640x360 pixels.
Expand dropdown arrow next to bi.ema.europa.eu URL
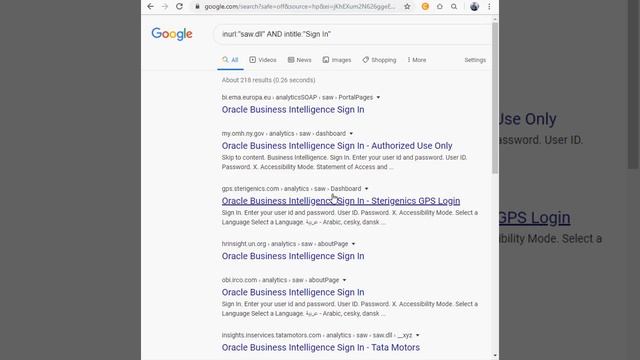378,98
